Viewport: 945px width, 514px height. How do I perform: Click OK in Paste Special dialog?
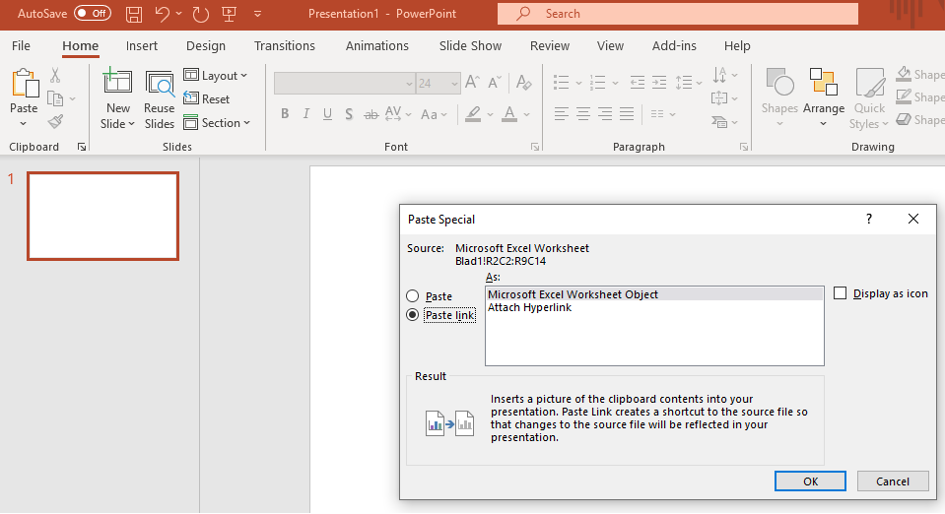point(810,481)
